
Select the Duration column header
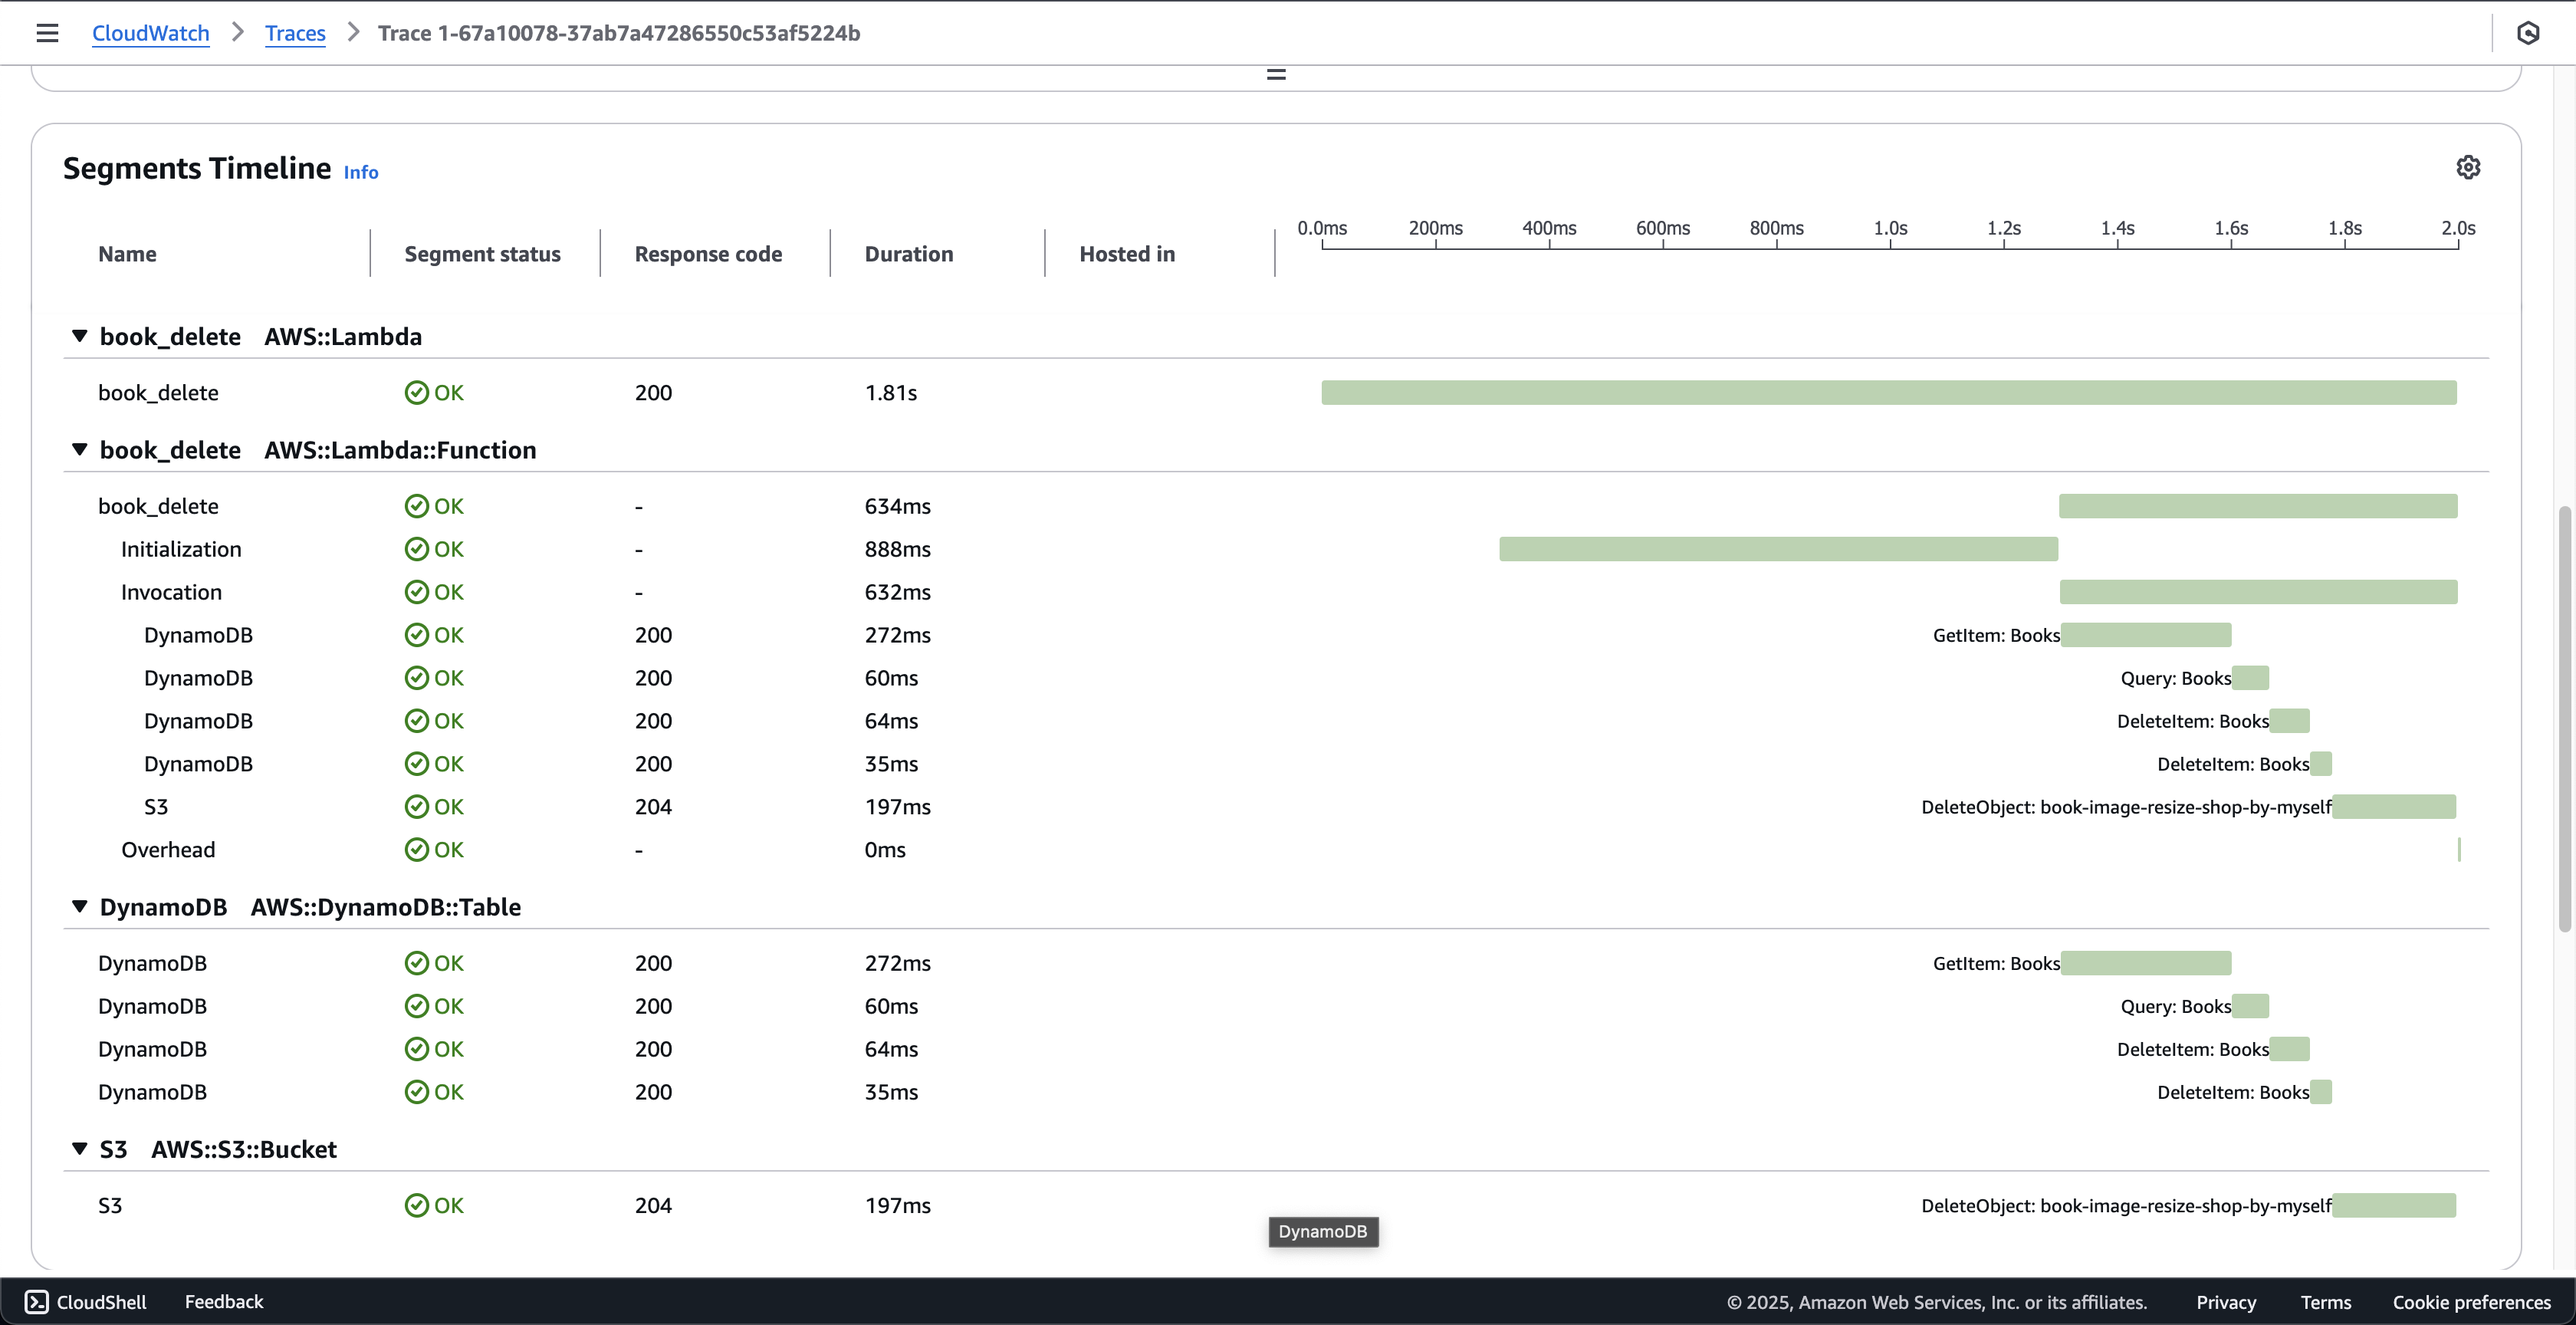pos(909,254)
